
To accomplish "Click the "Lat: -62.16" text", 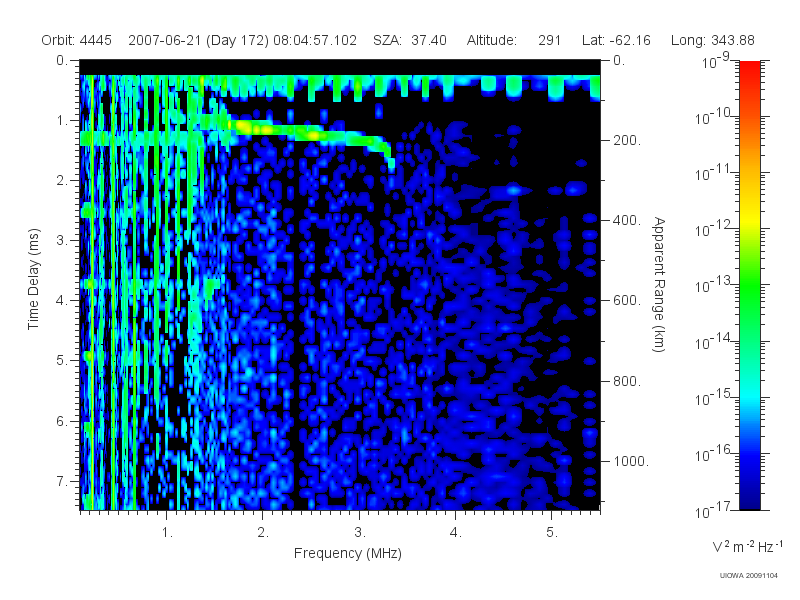I will (x=616, y=40).
